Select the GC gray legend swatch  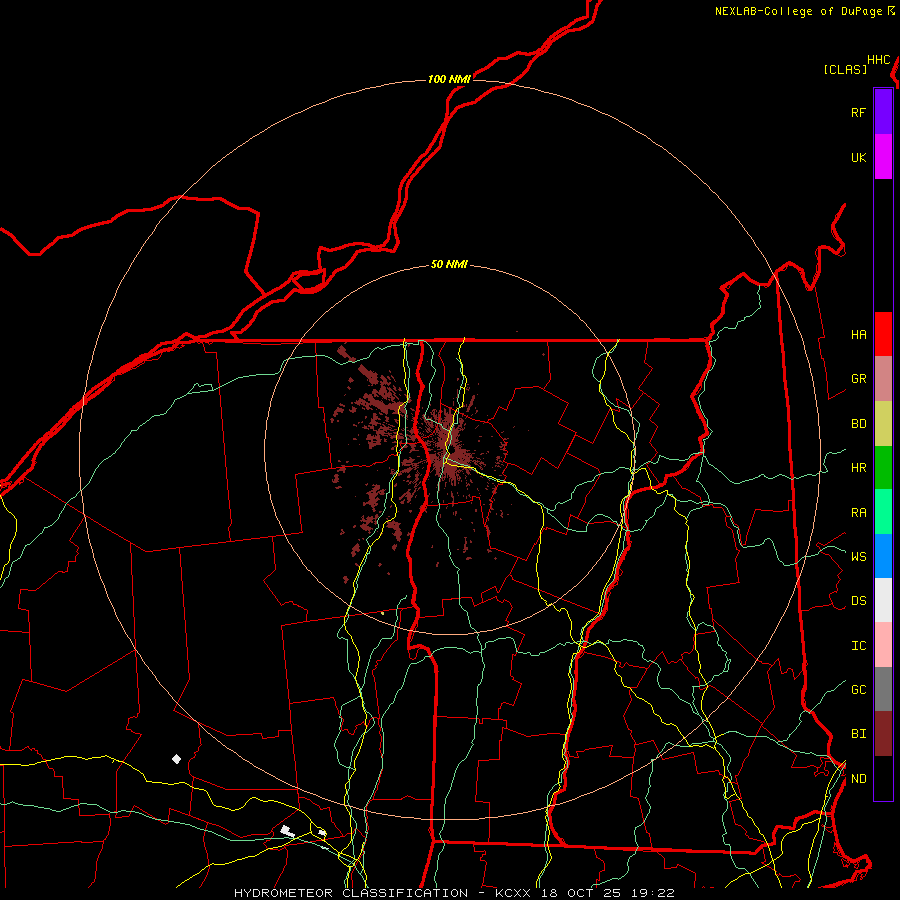click(883, 689)
